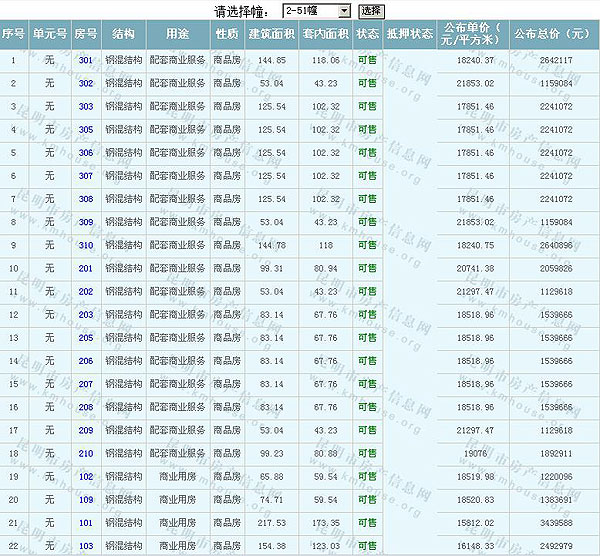Select room number 305
600x556 pixels.
pyautogui.click(x=86, y=130)
